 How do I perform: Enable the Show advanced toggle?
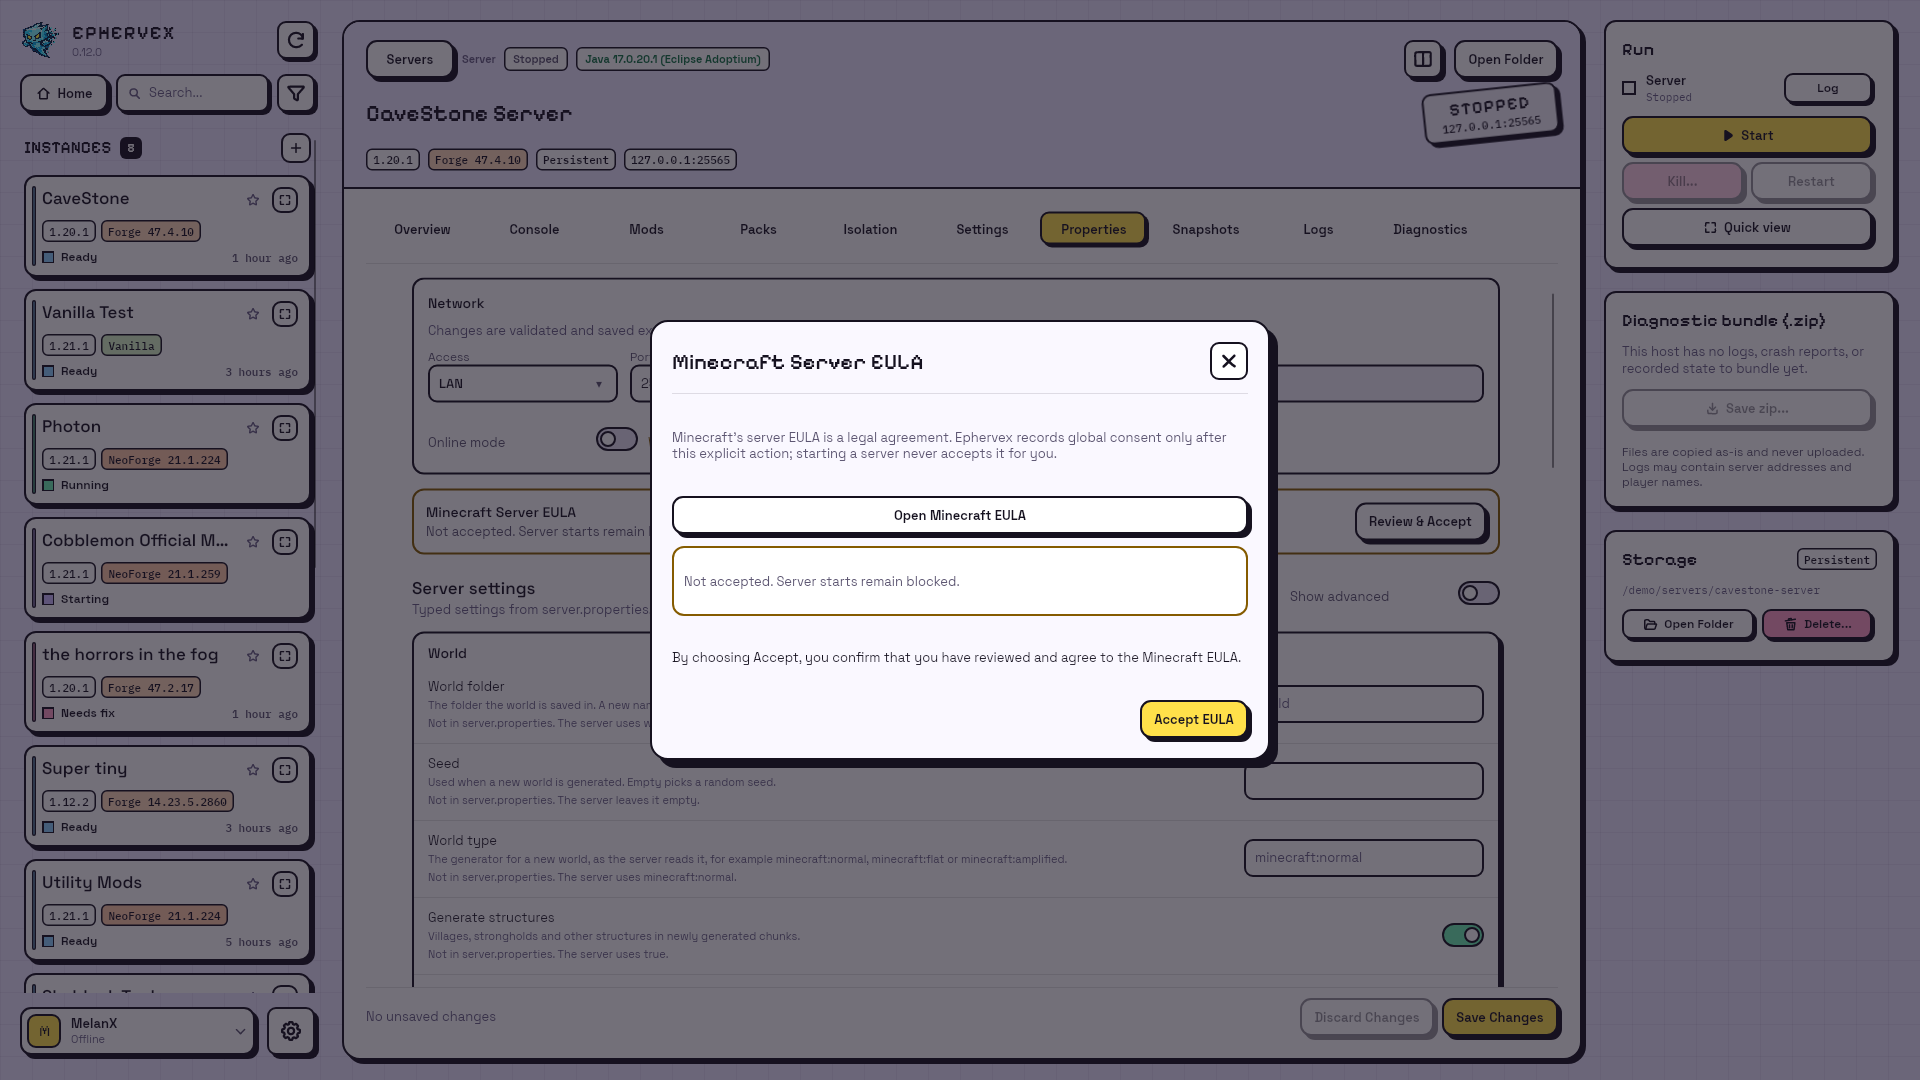(1478, 593)
